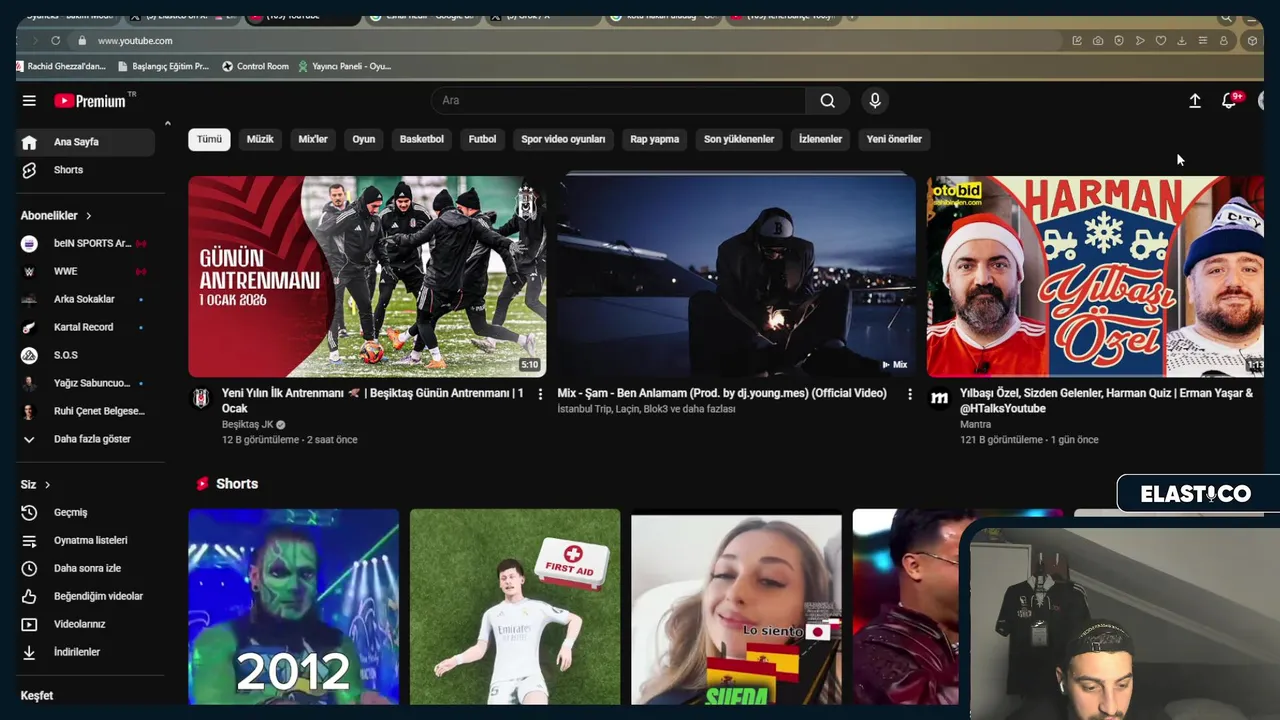This screenshot has height=720, width=1280.
Task: Open Ruhi Çenet Belgesel subscription channel
Action: point(87,411)
